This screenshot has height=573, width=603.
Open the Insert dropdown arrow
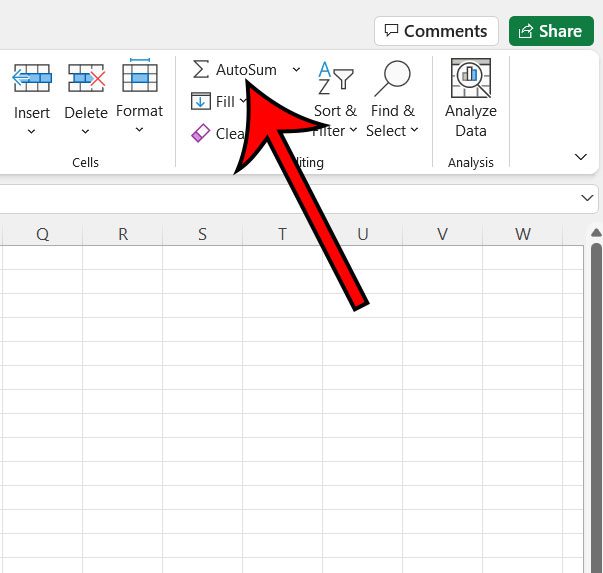(x=31, y=131)
